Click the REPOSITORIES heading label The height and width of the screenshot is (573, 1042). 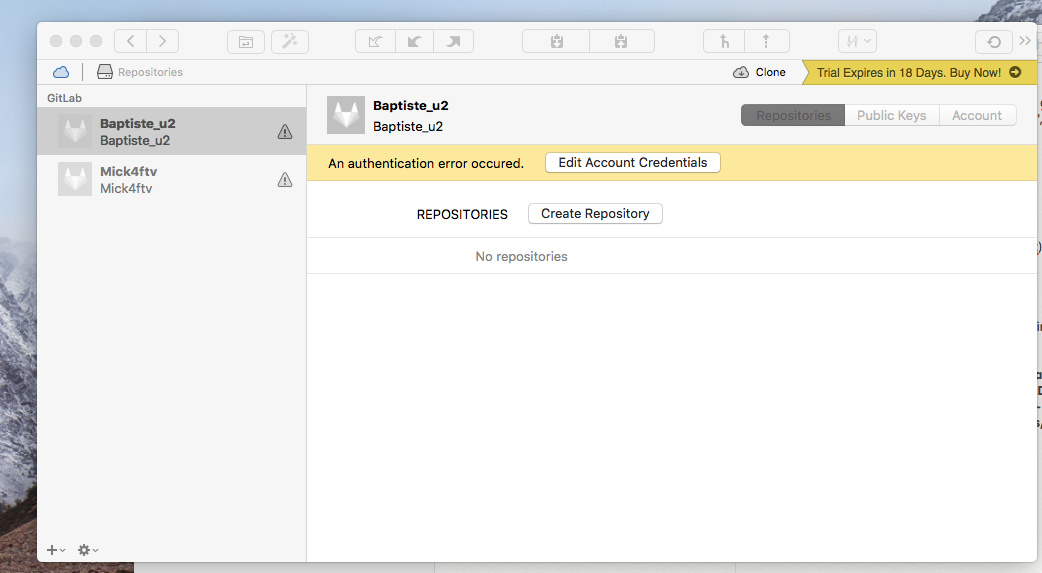tap(462, 215)
